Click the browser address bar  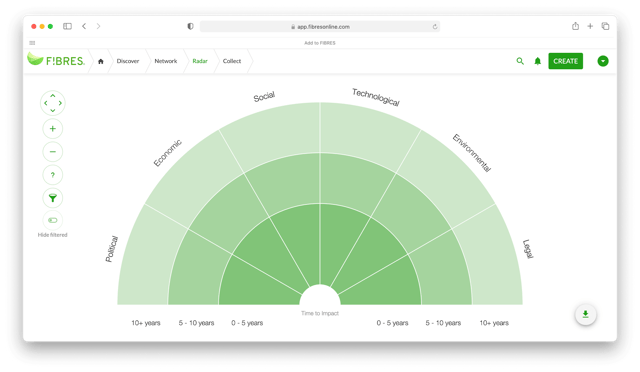pos(320,27)
